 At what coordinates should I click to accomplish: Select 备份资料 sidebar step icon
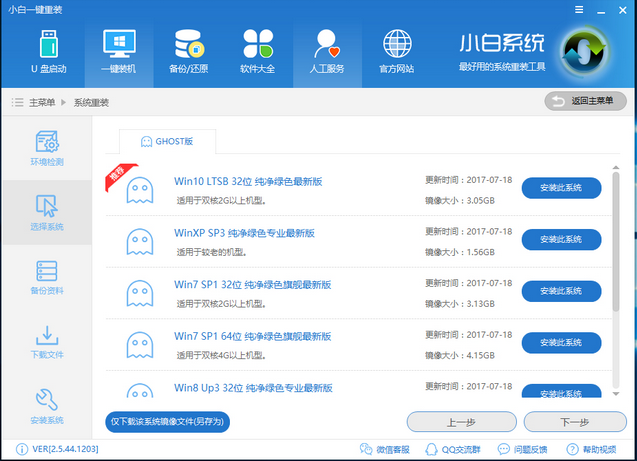(x=47, y=271)
